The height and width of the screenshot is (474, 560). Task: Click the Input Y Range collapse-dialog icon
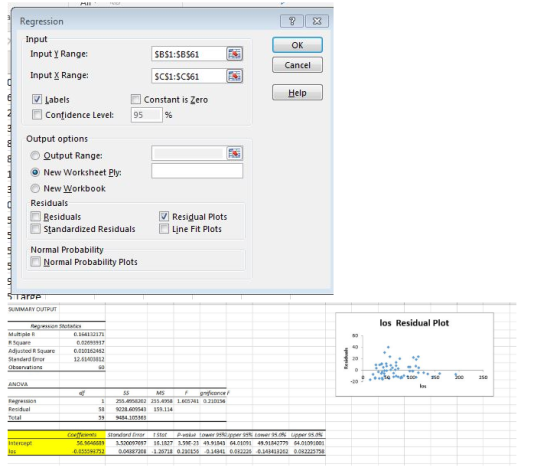tap(234, 54)
